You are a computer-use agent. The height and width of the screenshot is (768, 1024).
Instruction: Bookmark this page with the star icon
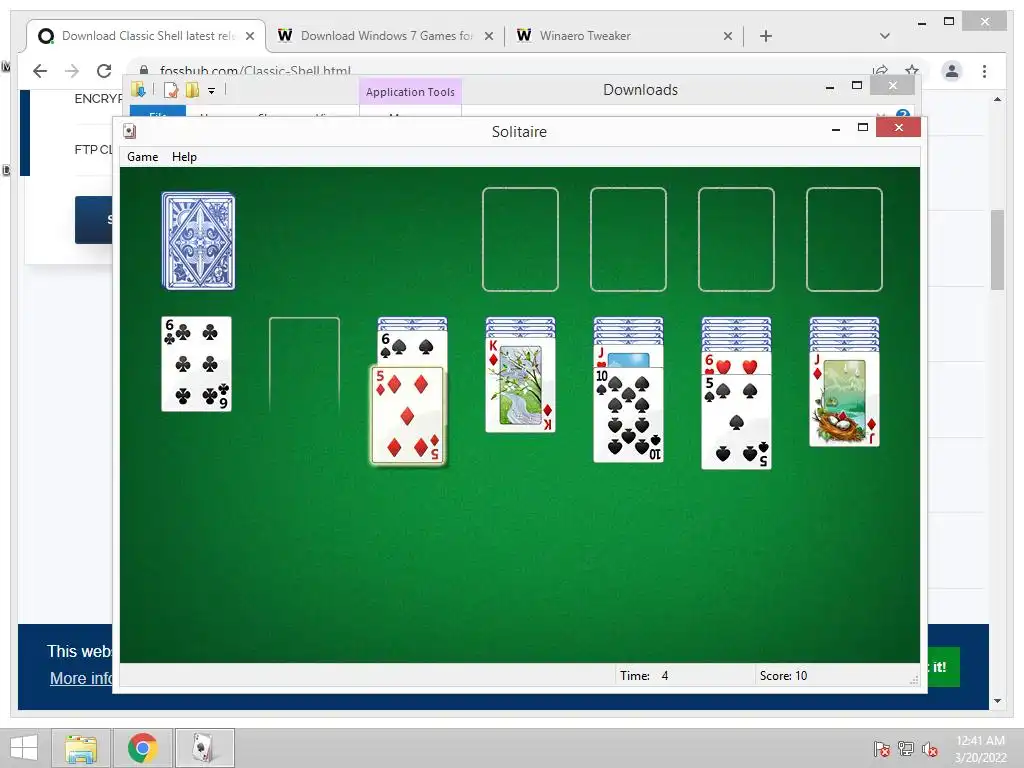pyautogui.click(x=912, y=71)
